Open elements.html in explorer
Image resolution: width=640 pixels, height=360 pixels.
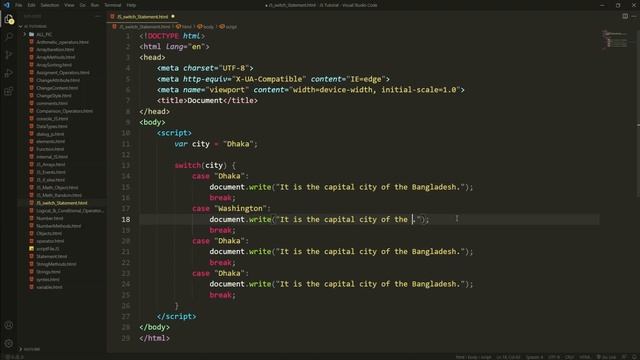pos(51,142)
